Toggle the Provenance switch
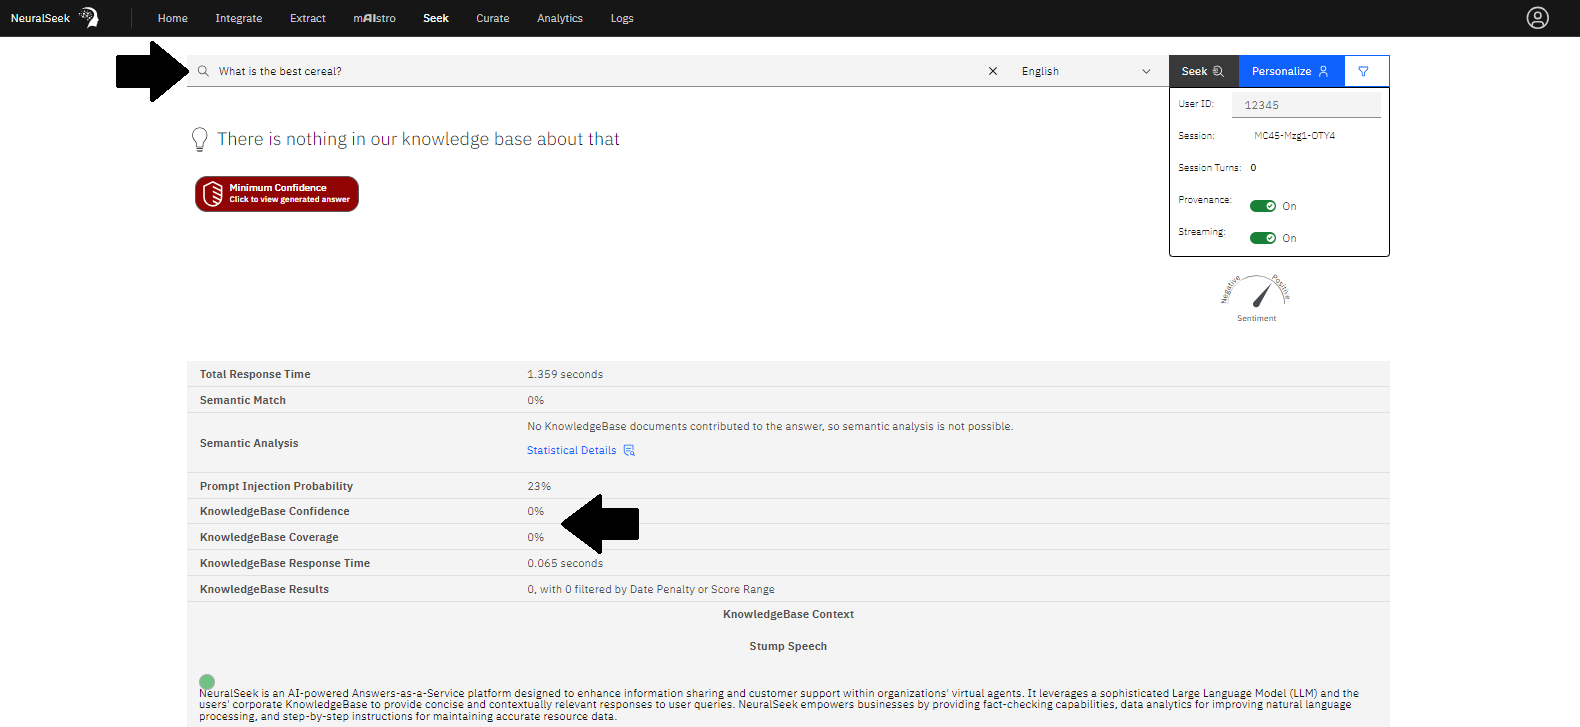 pyautogui.click(x=1262, y=206)
